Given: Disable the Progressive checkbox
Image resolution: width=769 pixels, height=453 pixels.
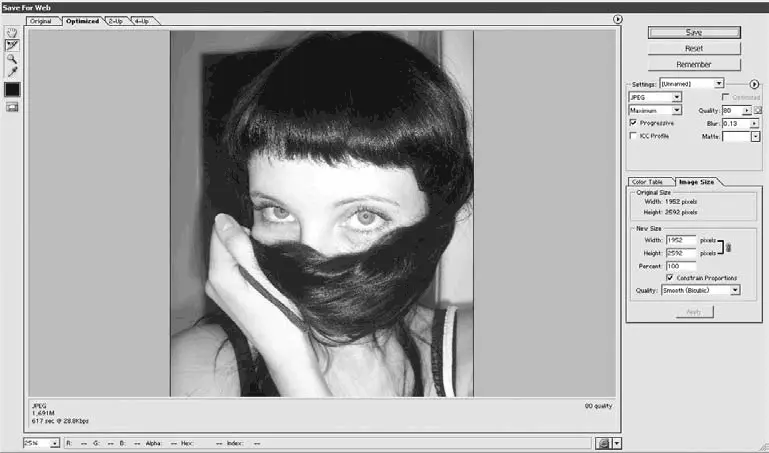Looking at the screenshot, I should (x=632, y=122).
